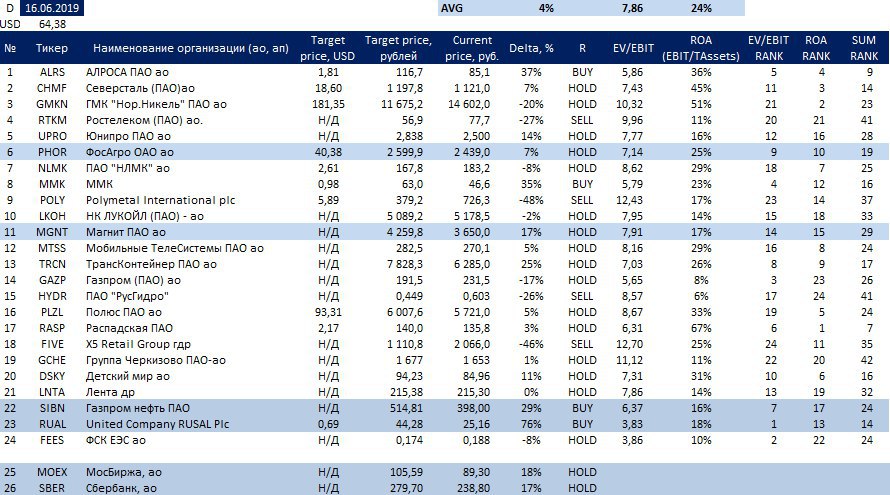890x495 pixels.
Task: Click МосБиржа current price 89,30
Action: (x=476, y=472)
